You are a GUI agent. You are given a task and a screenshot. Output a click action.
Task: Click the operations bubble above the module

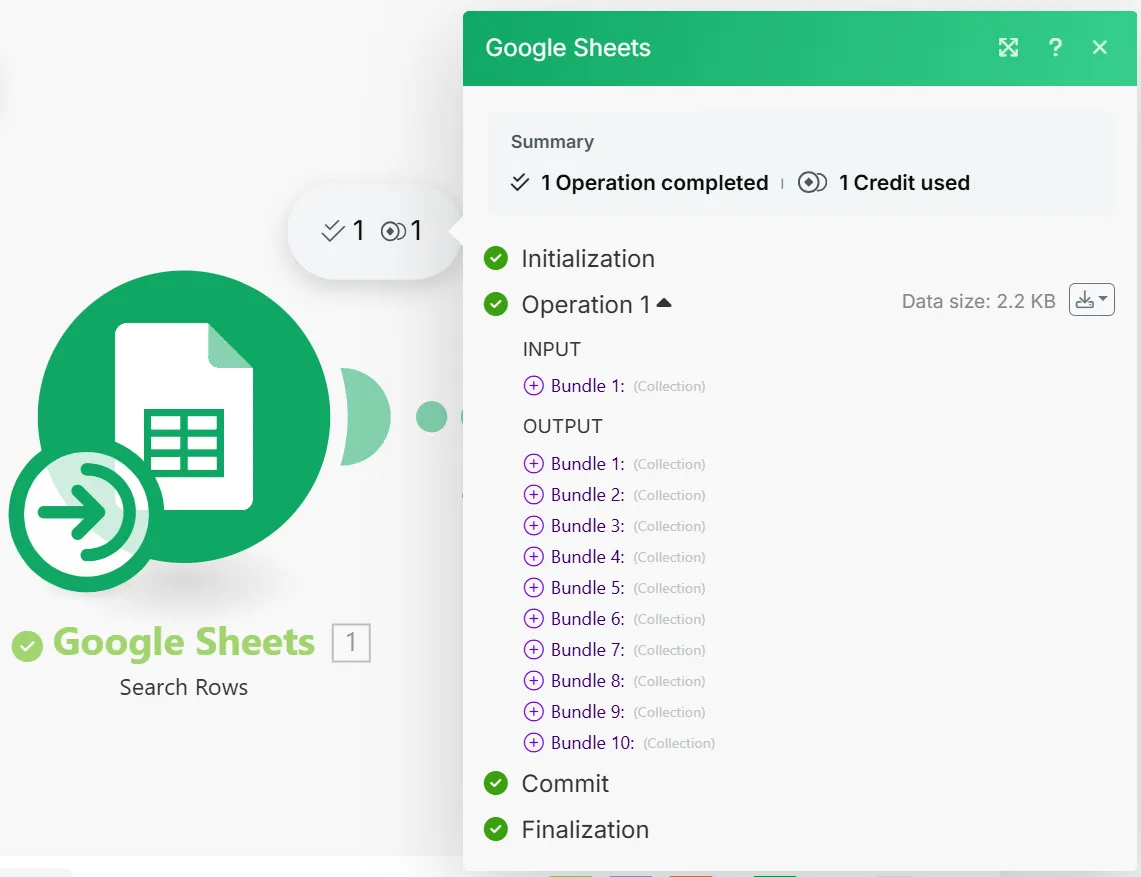(x=373, y=231)
